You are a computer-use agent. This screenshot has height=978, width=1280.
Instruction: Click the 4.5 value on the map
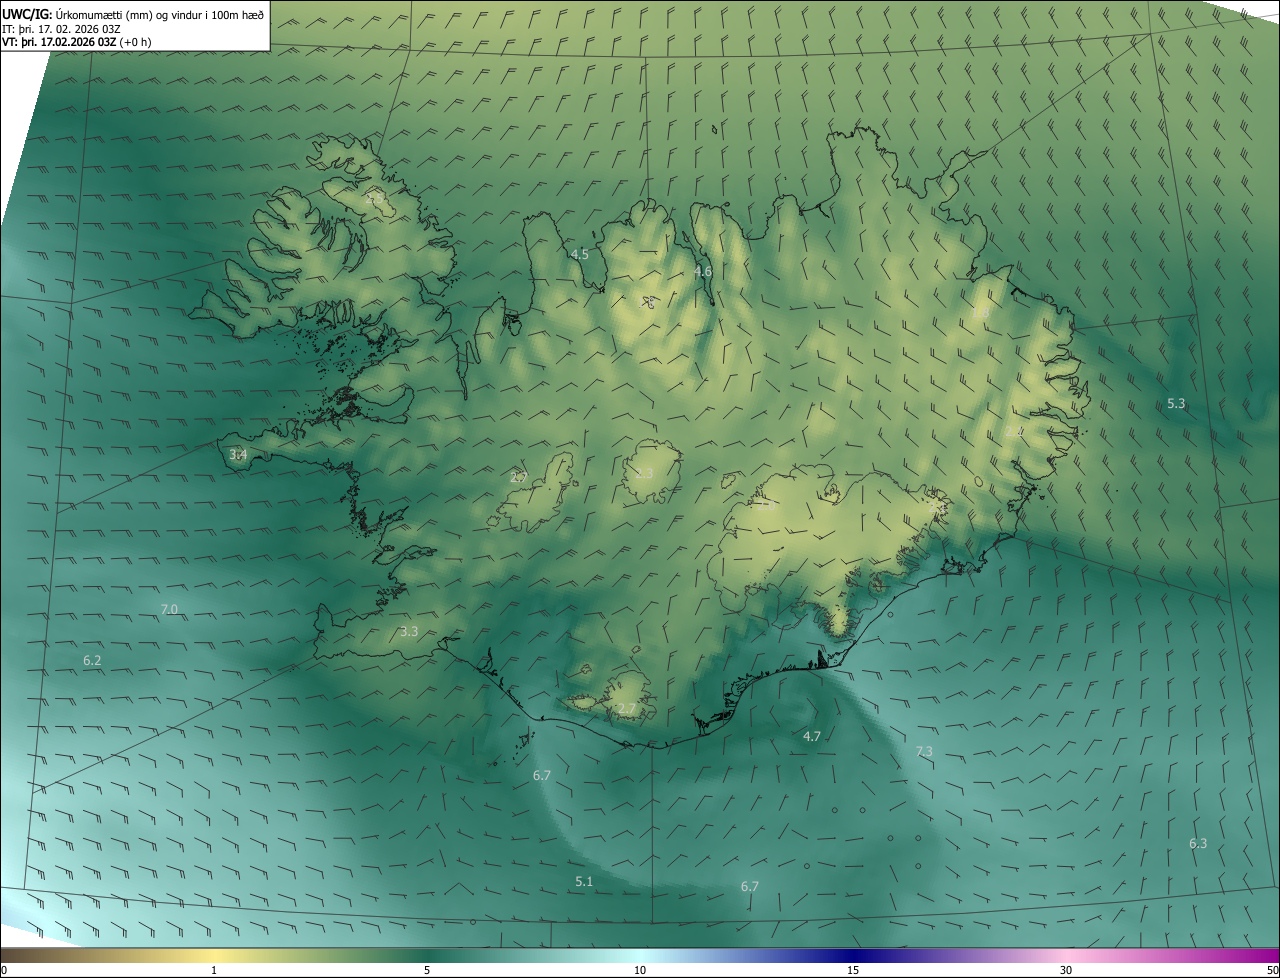tap(579, 254)
